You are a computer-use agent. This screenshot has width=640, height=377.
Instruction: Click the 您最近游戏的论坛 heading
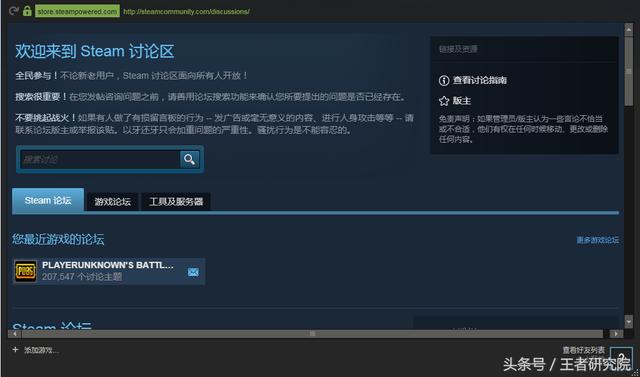pos(58,239)
